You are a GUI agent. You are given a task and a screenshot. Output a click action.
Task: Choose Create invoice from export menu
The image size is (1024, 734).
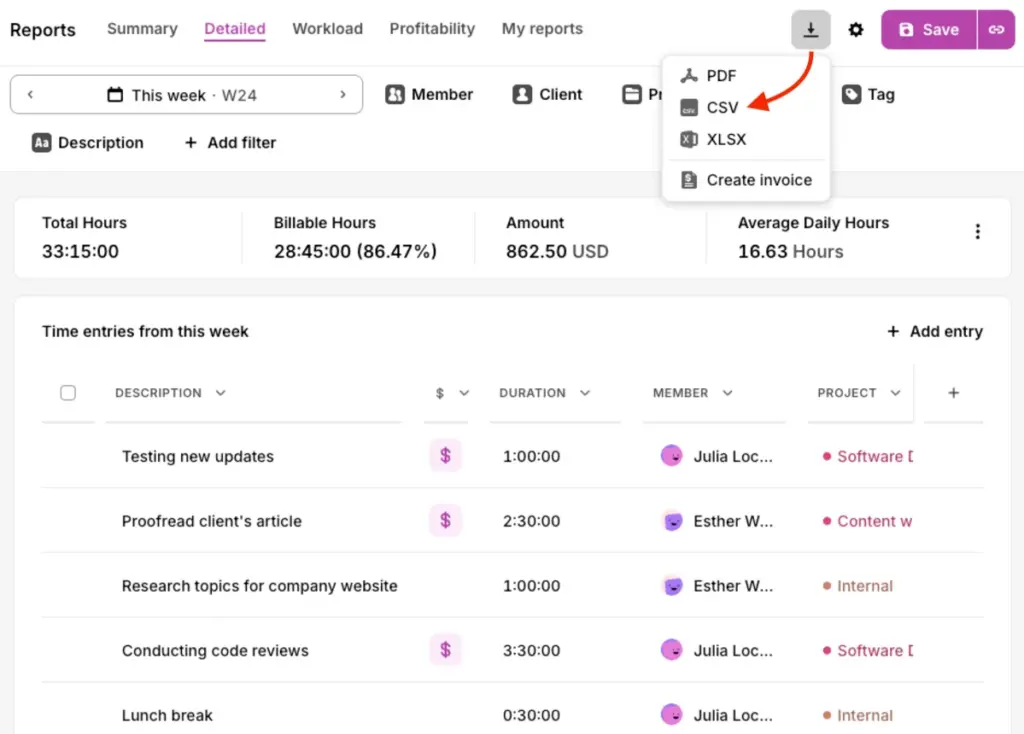point(746,180)
